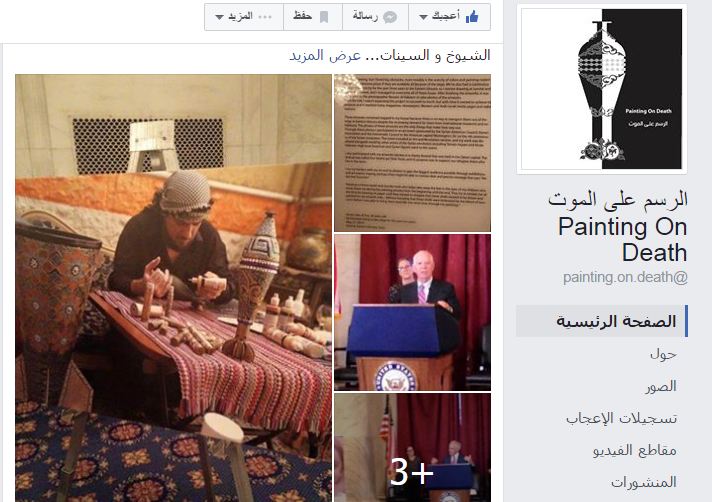Click the bookmark Save icon
Viewport: 712px width, 502px height.
[324, 17]
